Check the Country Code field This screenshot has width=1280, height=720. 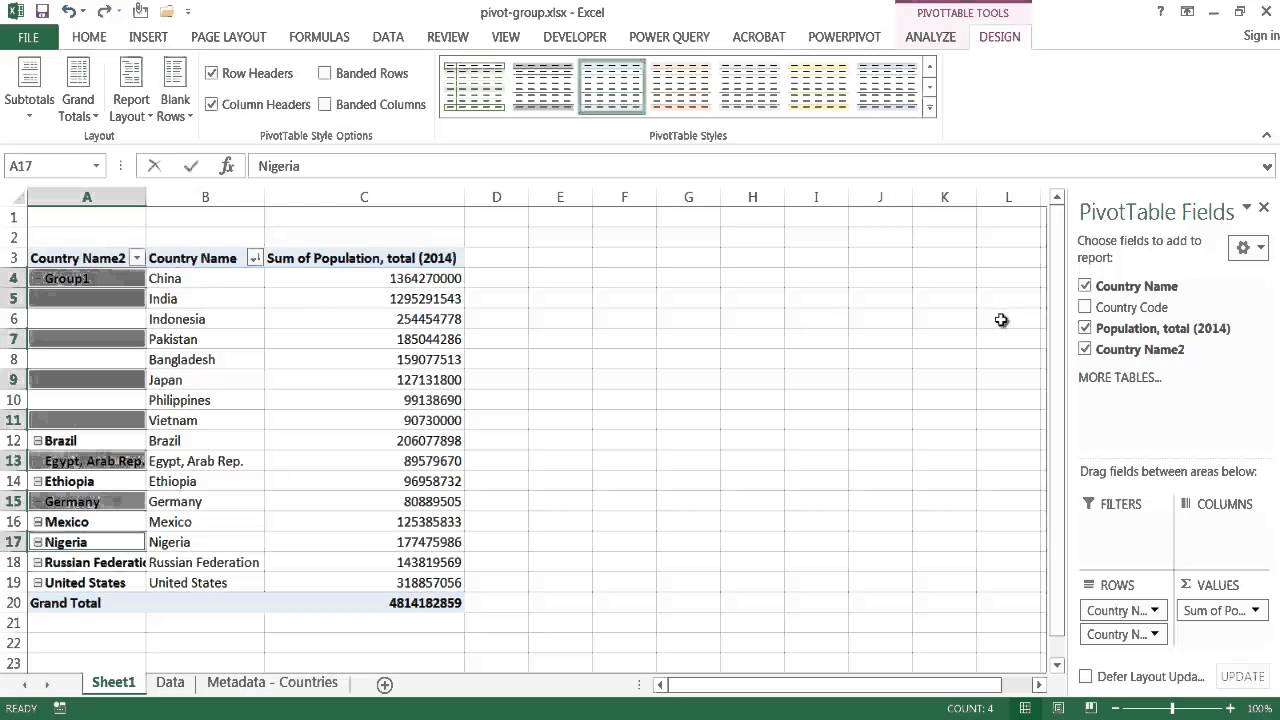point(1085,307)
